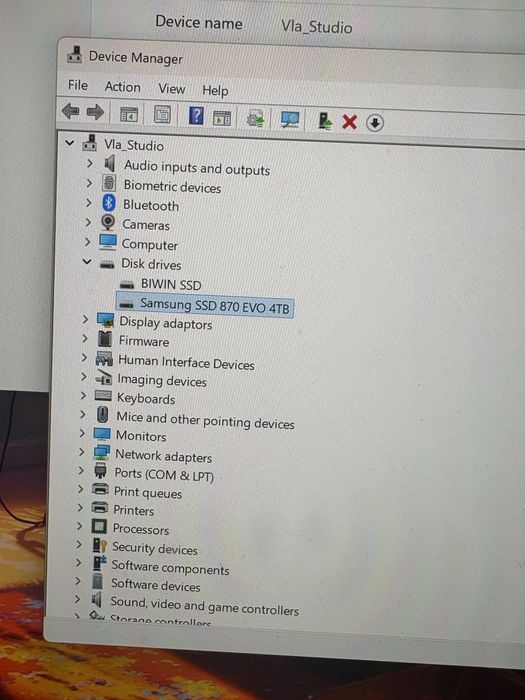This screenshot has height=700, width=525.
Task: Expand the Display adaptors chevron
Action: [85, 319]
